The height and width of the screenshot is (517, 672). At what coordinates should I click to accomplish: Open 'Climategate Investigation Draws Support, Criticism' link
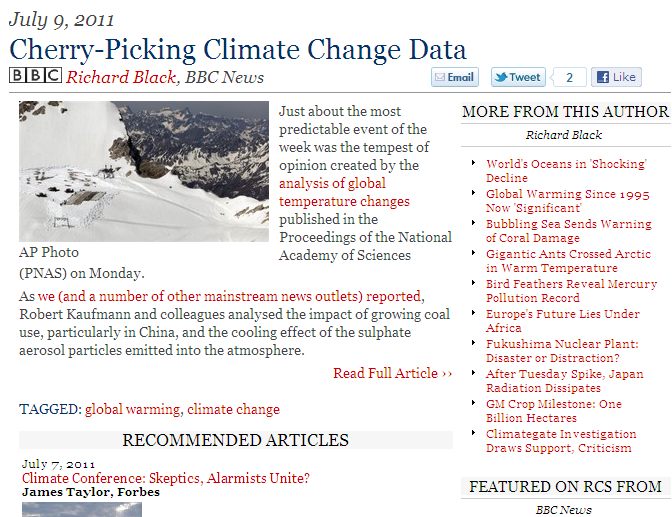coord(561,441)
